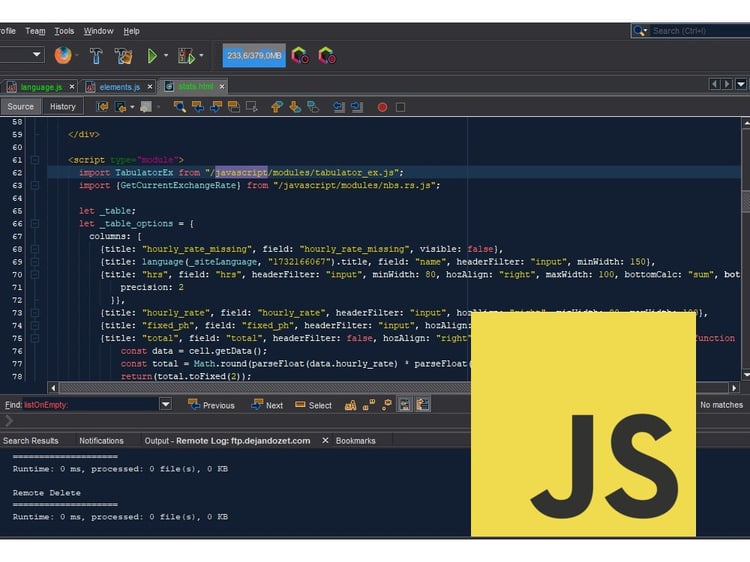Open the Firefox browser dropdown arrow
The height and width of the screenshot is (562, 750).
coord(77,55)
